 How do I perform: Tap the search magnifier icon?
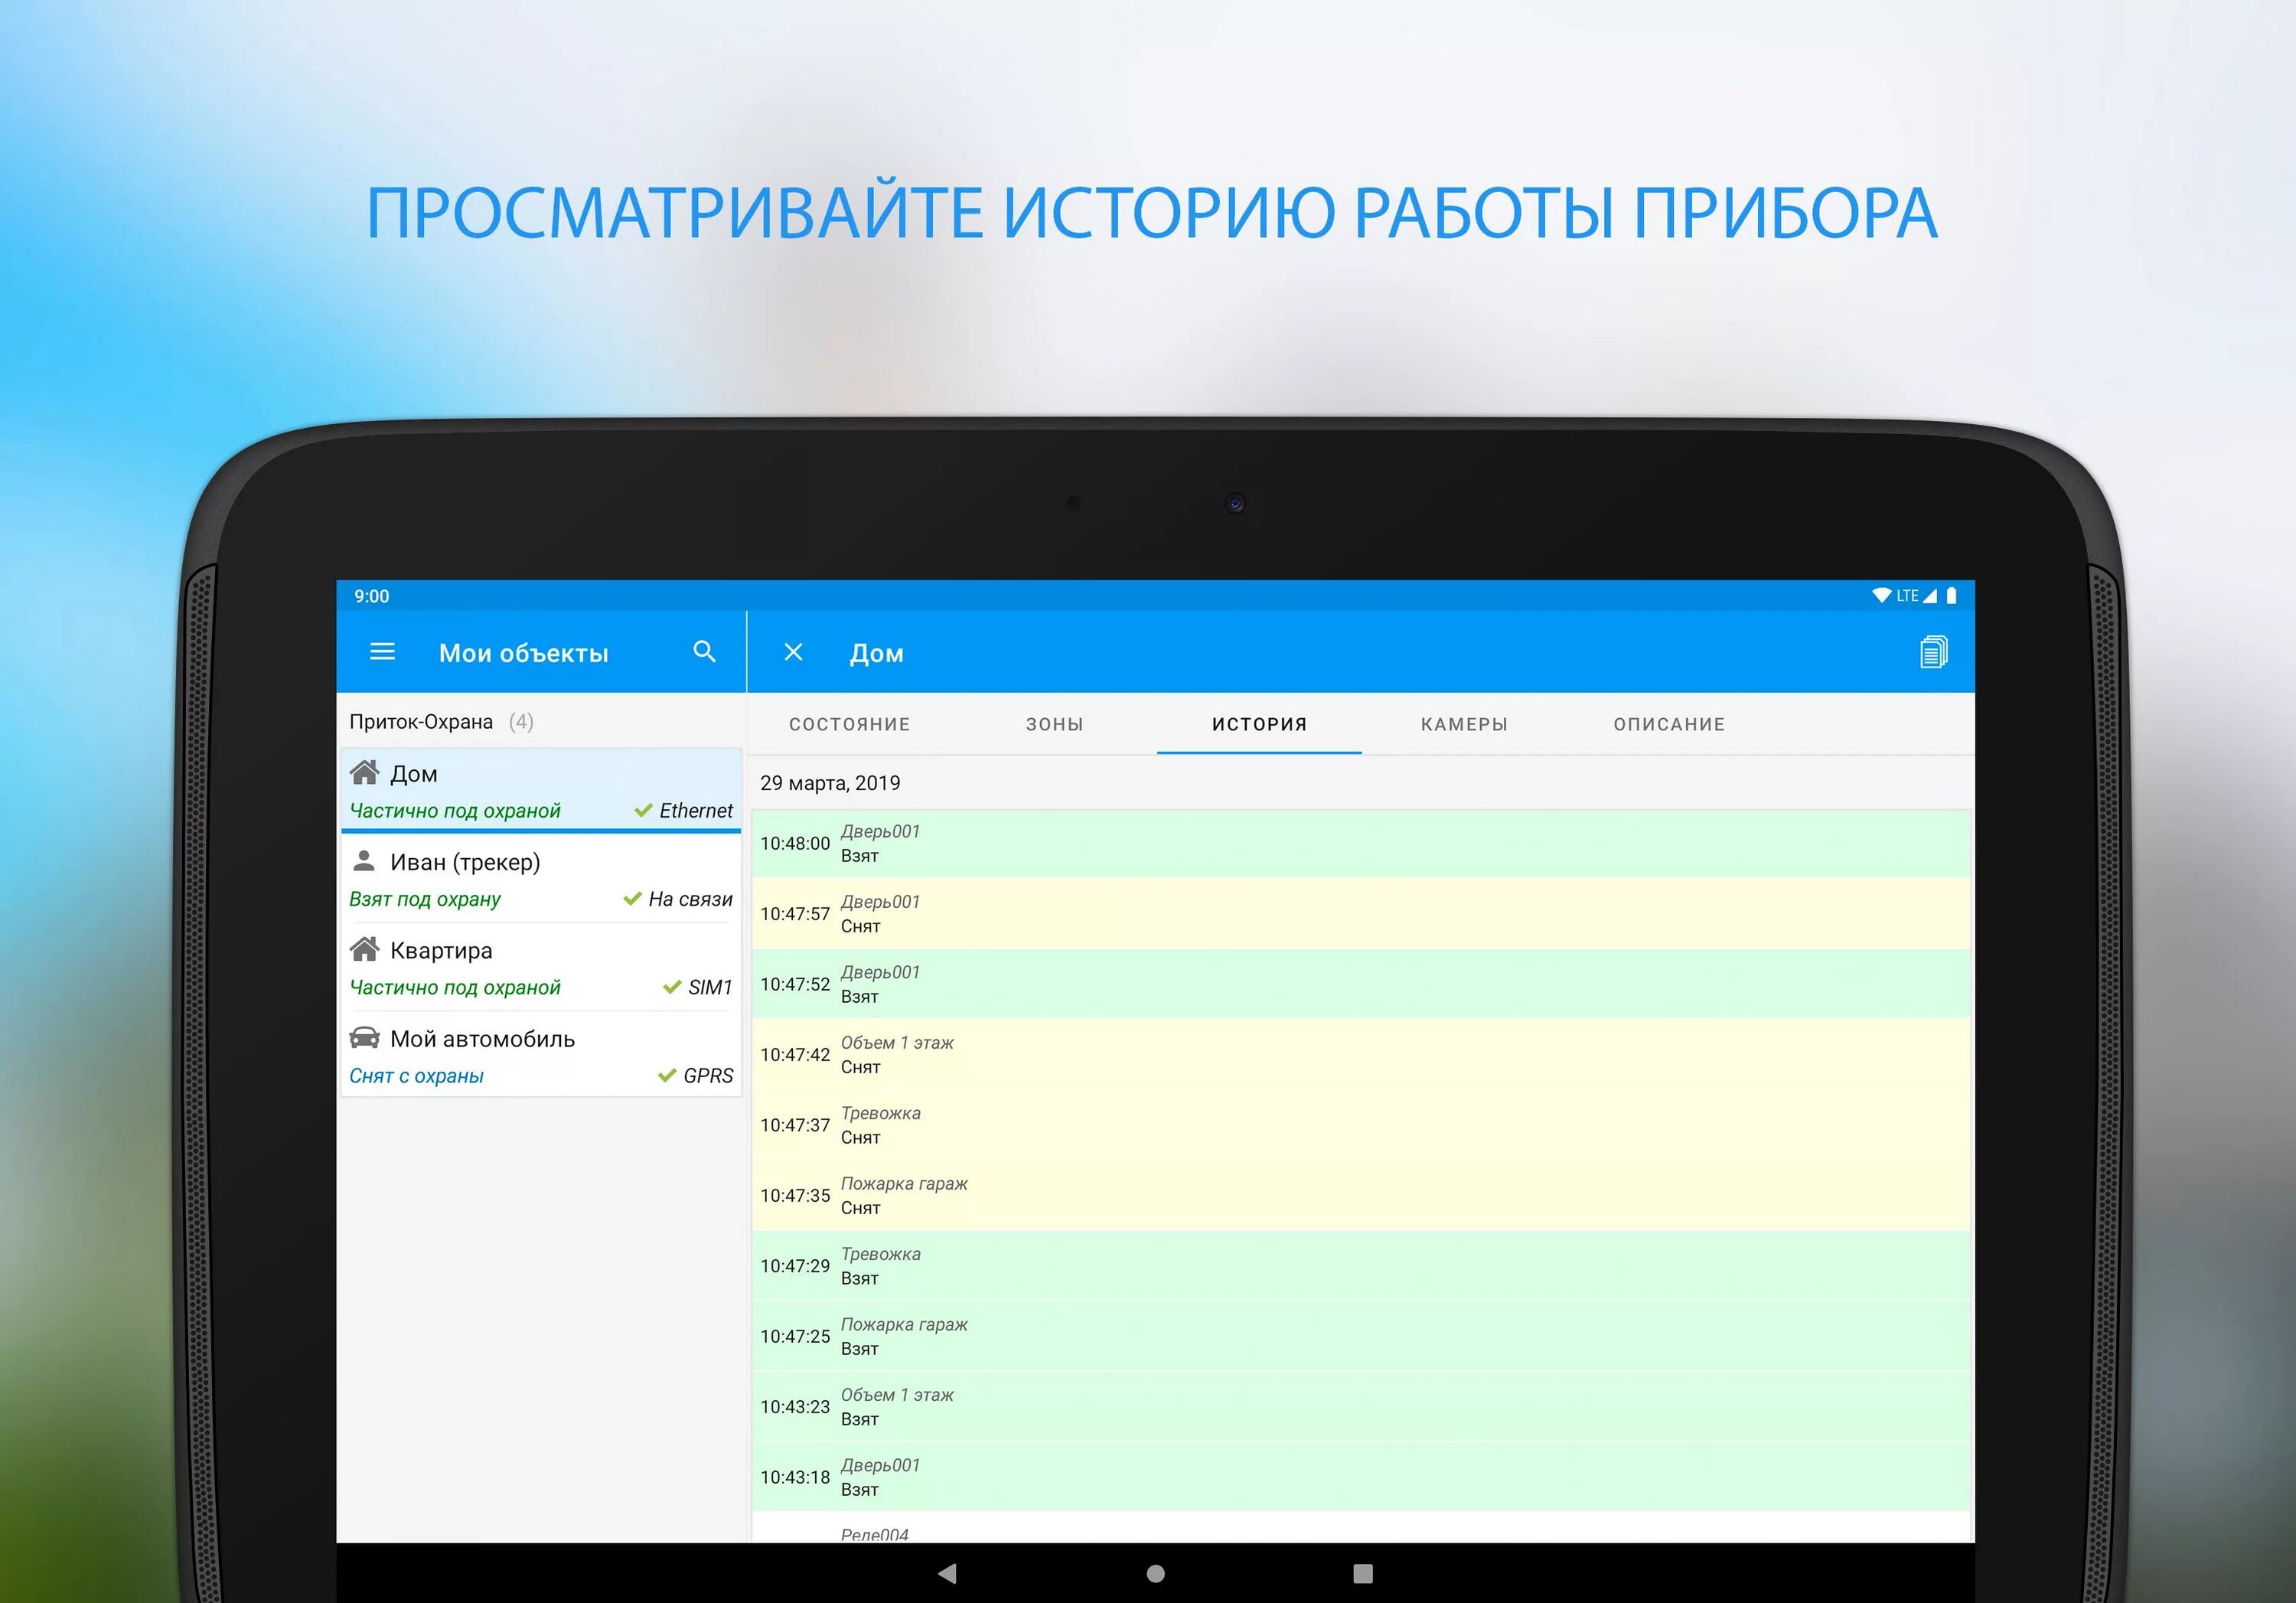704,652
